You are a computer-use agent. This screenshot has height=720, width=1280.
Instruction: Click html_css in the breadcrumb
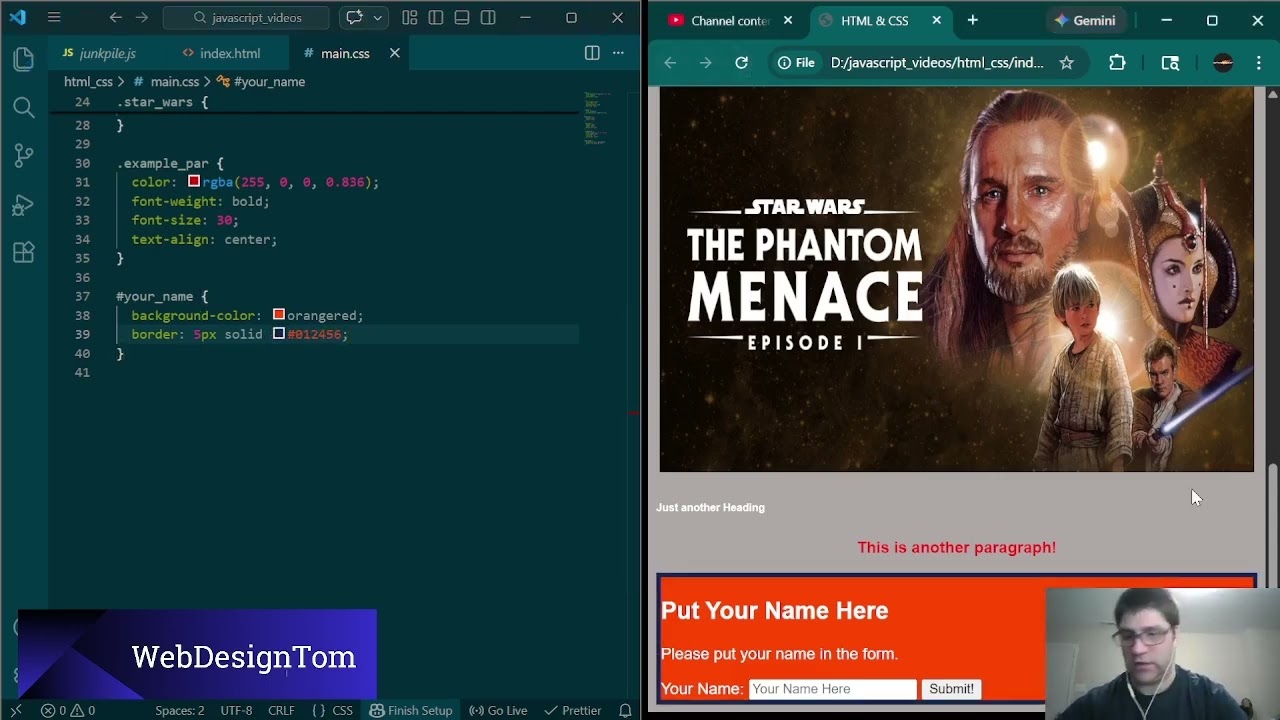click(x=88, y=82)
